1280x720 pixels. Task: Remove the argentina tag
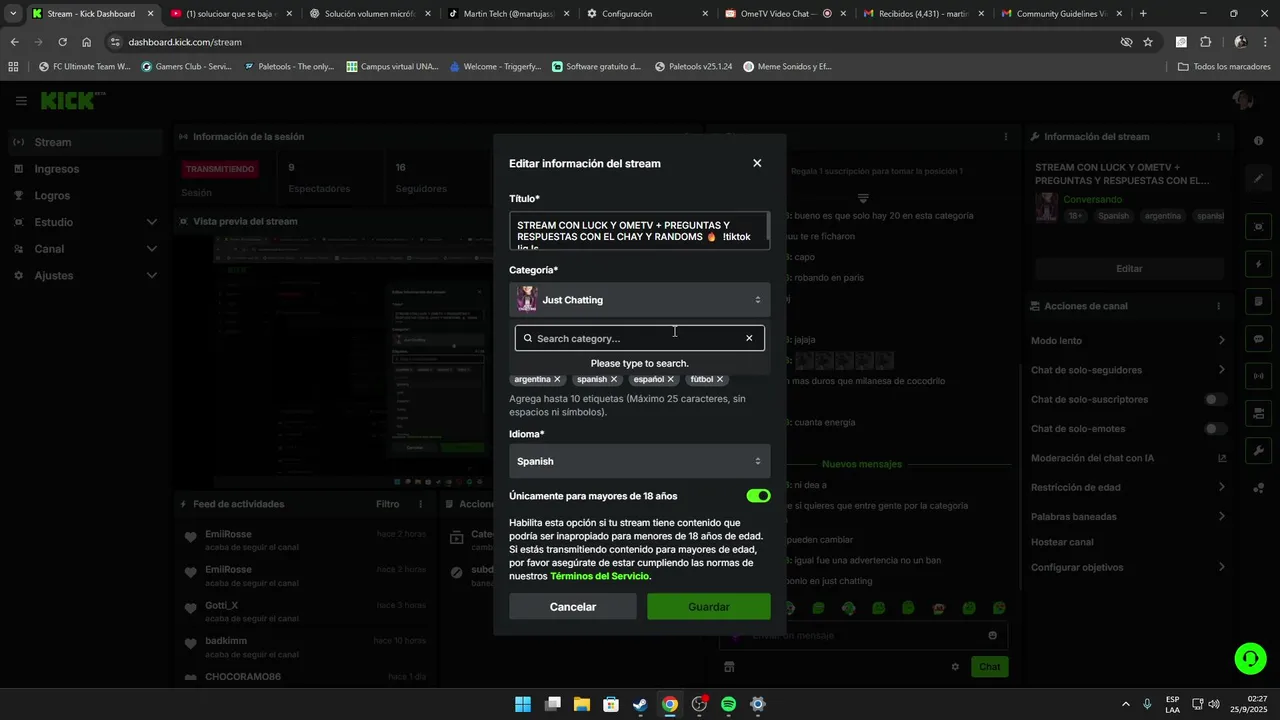[x=557, y=380]
